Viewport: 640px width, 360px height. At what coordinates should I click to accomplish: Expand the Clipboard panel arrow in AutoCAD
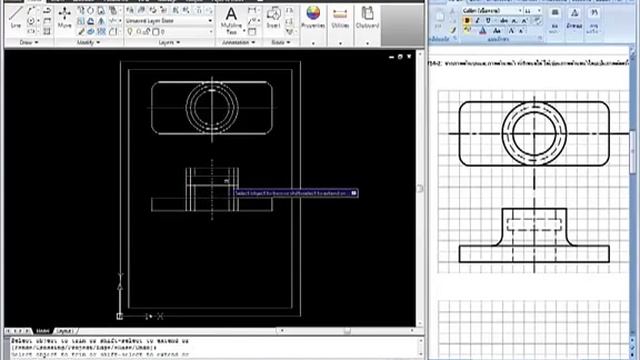[367, 43]
